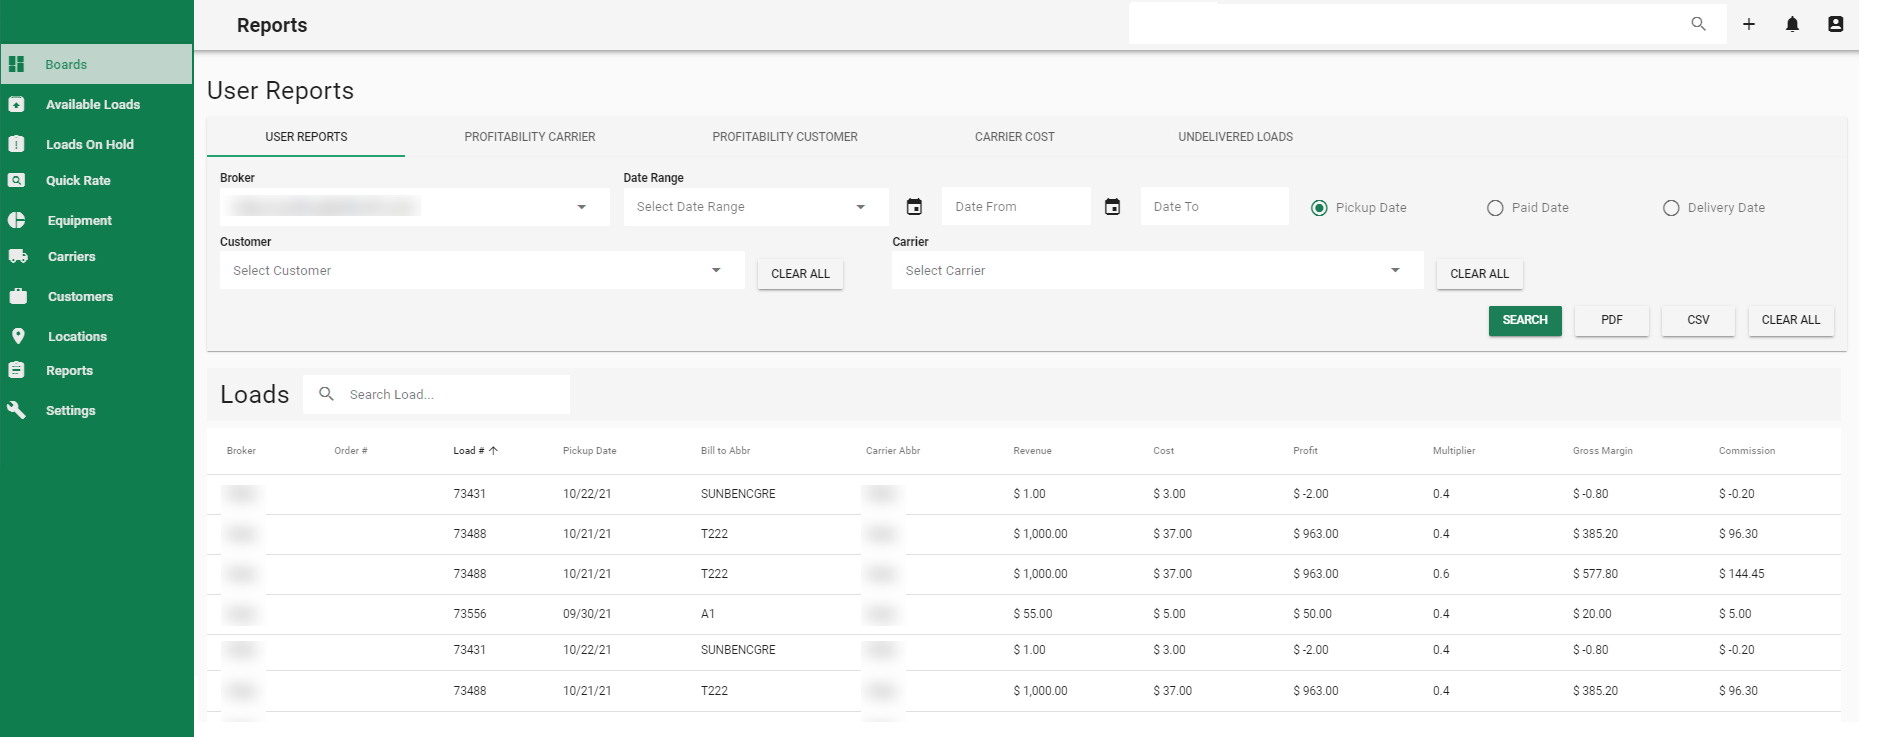Open calendar picker for Date From
Screen dimensions: 1894x737
[914, 207]
